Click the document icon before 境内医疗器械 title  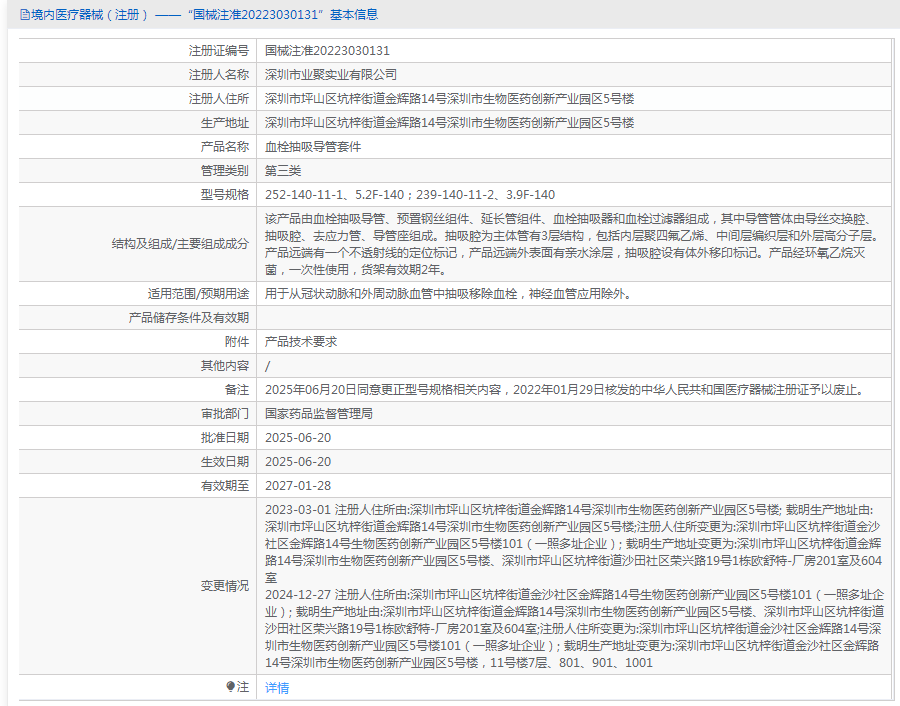pyautogui.click(x=25, y=15)
